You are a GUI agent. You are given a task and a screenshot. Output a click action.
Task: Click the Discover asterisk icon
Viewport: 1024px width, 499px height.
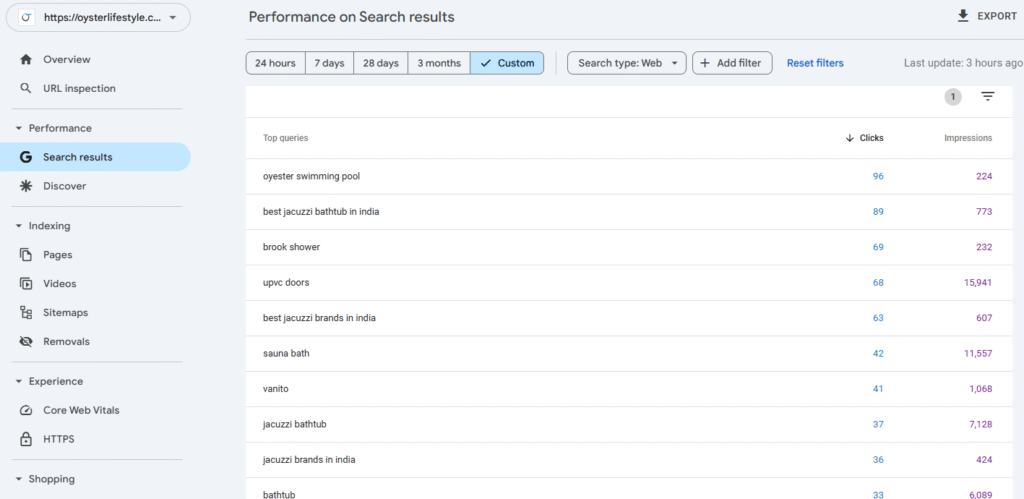pyautogui.click(x=26, y=186)
